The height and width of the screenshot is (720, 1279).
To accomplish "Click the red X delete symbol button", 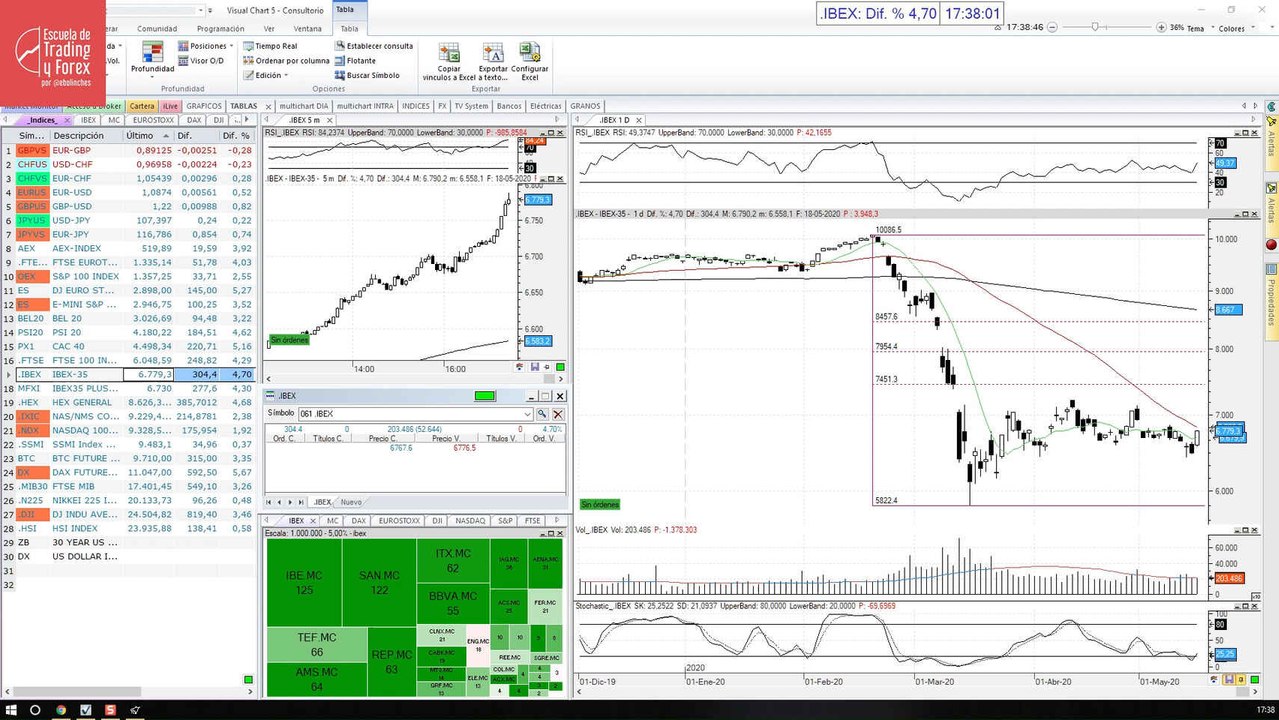I will click(558, 414).
